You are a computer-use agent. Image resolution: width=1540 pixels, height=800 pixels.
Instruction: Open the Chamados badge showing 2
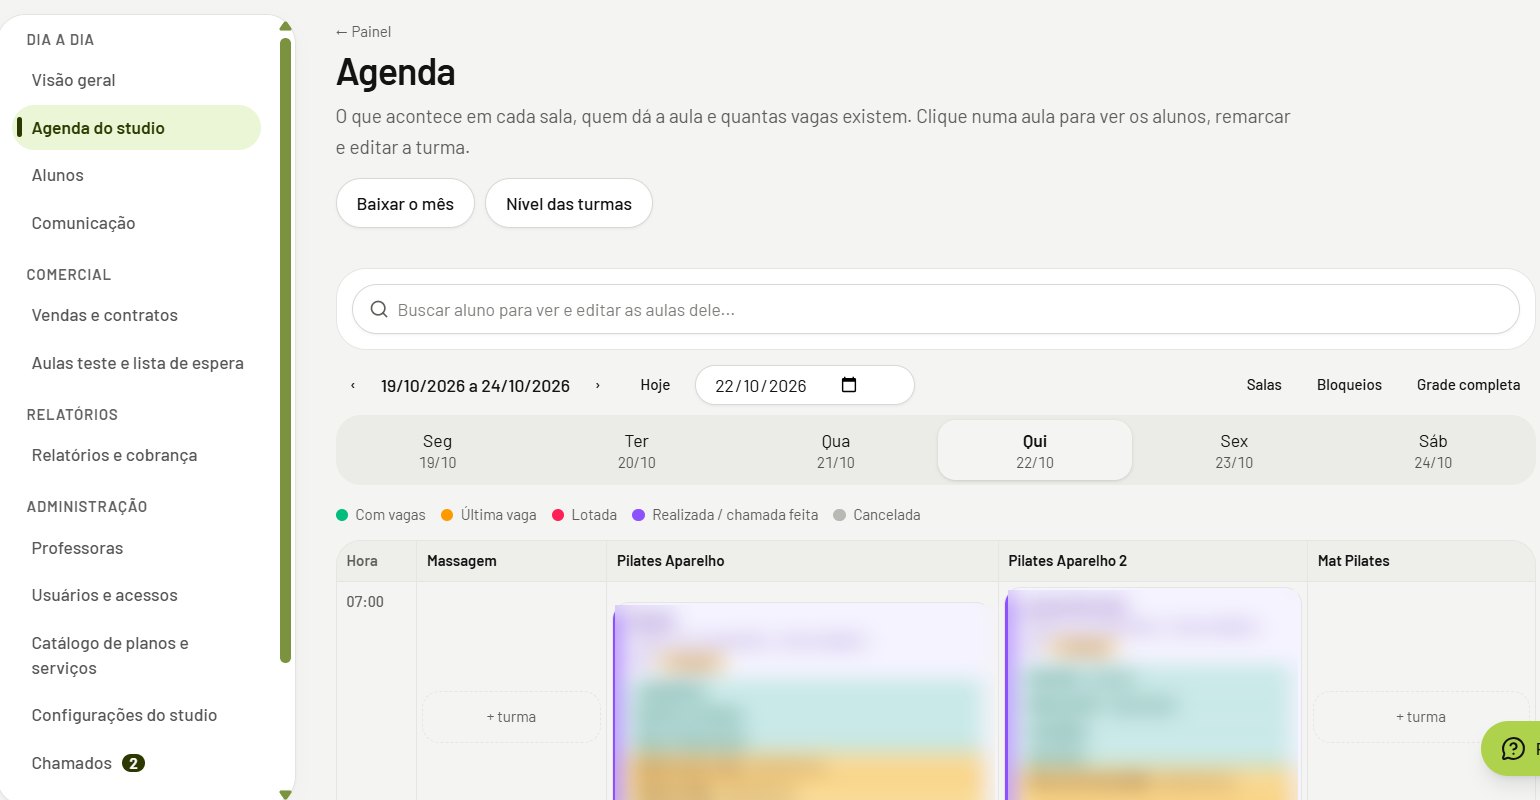click(x=133, y=763)
